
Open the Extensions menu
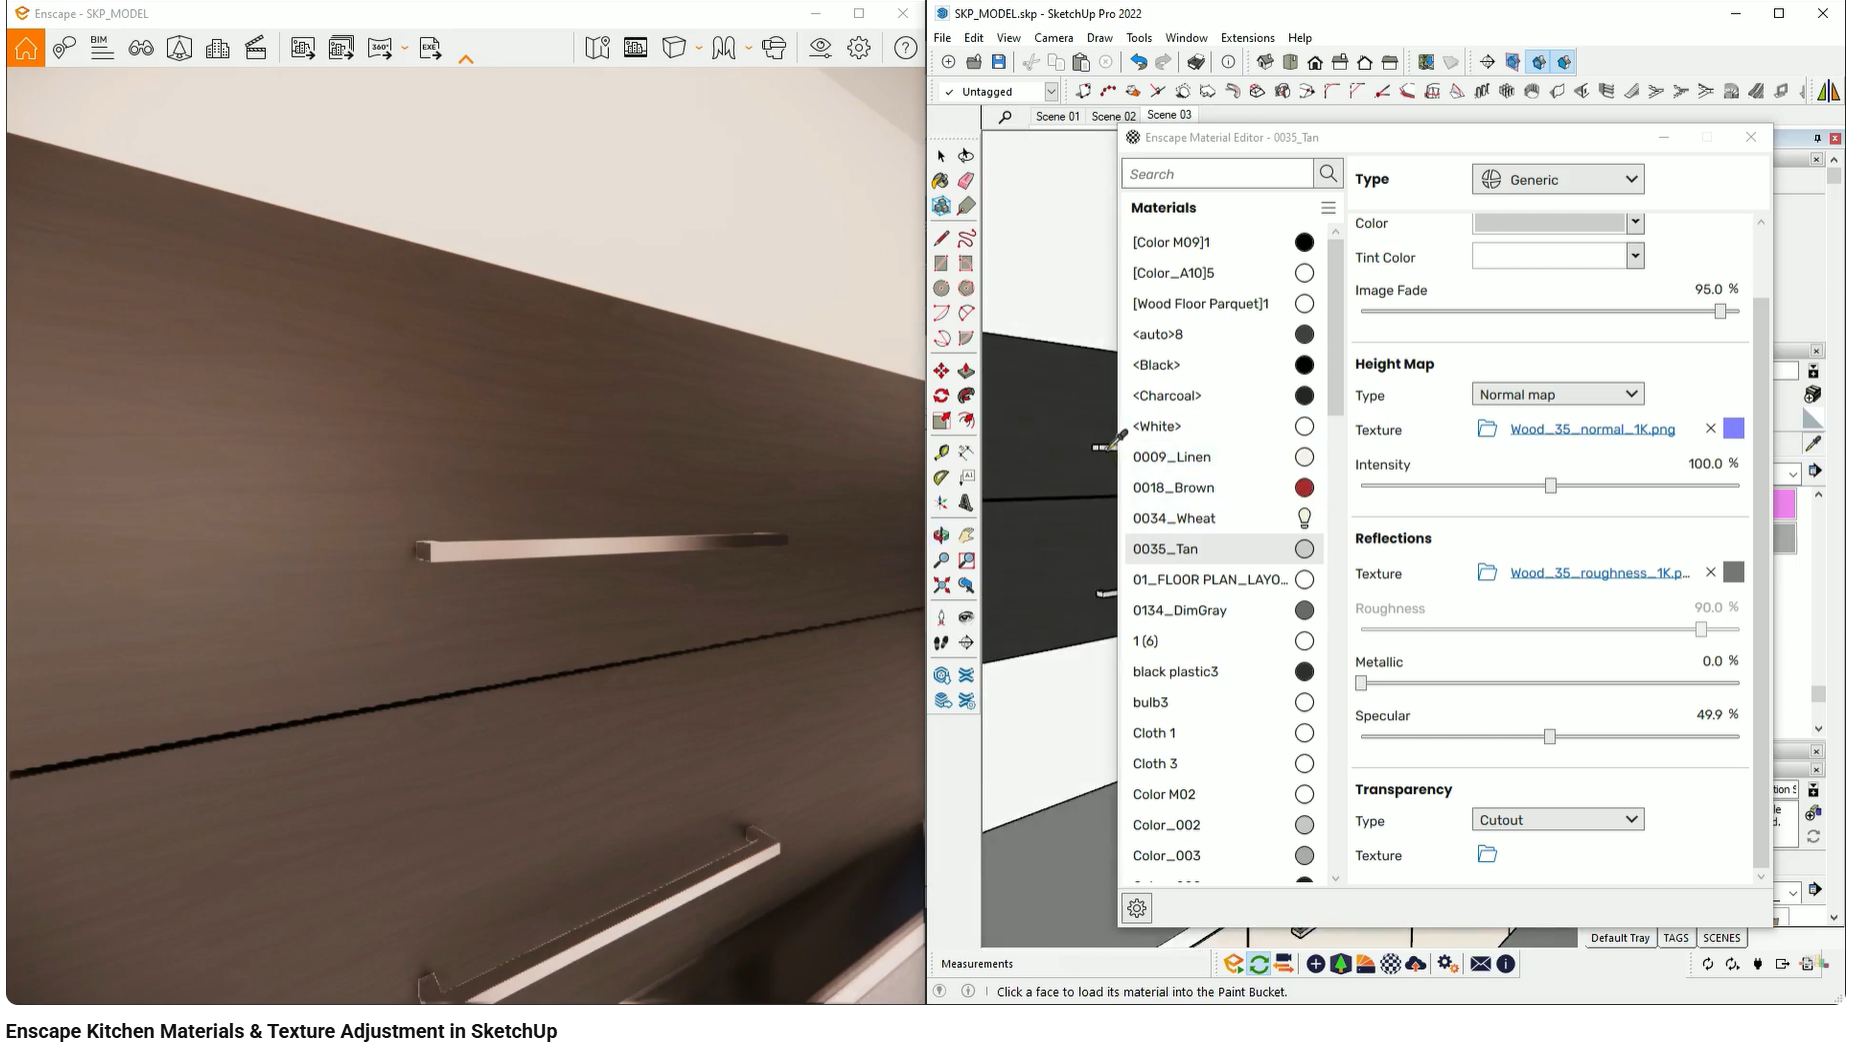tap(1246, 37)
